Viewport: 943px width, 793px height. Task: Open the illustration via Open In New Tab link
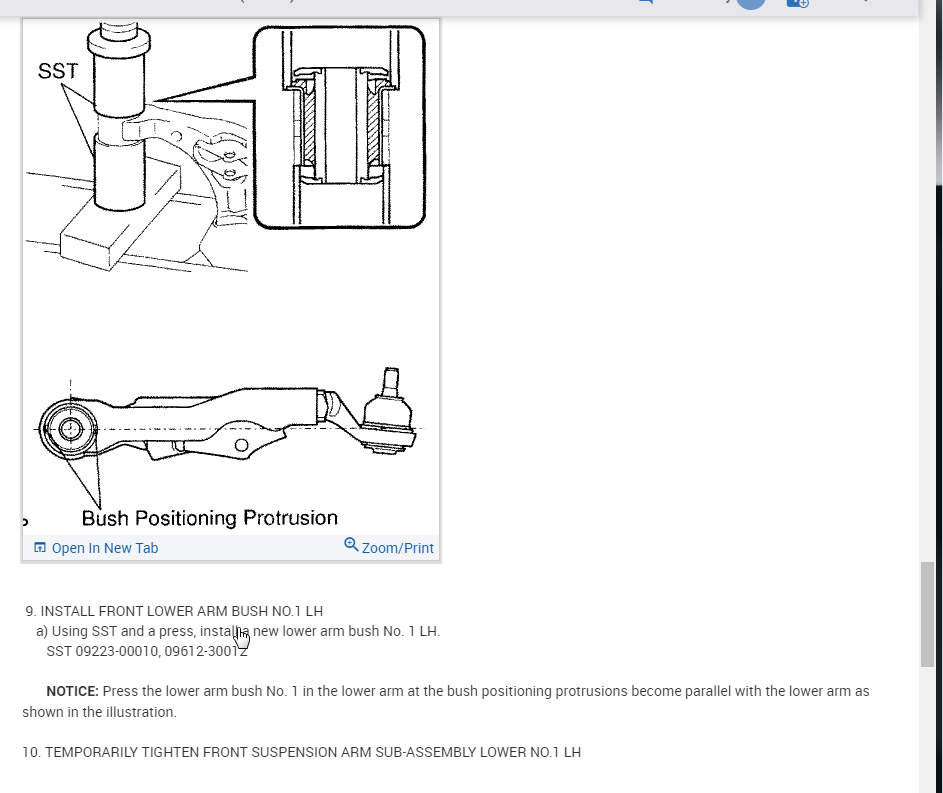(105, 548)
